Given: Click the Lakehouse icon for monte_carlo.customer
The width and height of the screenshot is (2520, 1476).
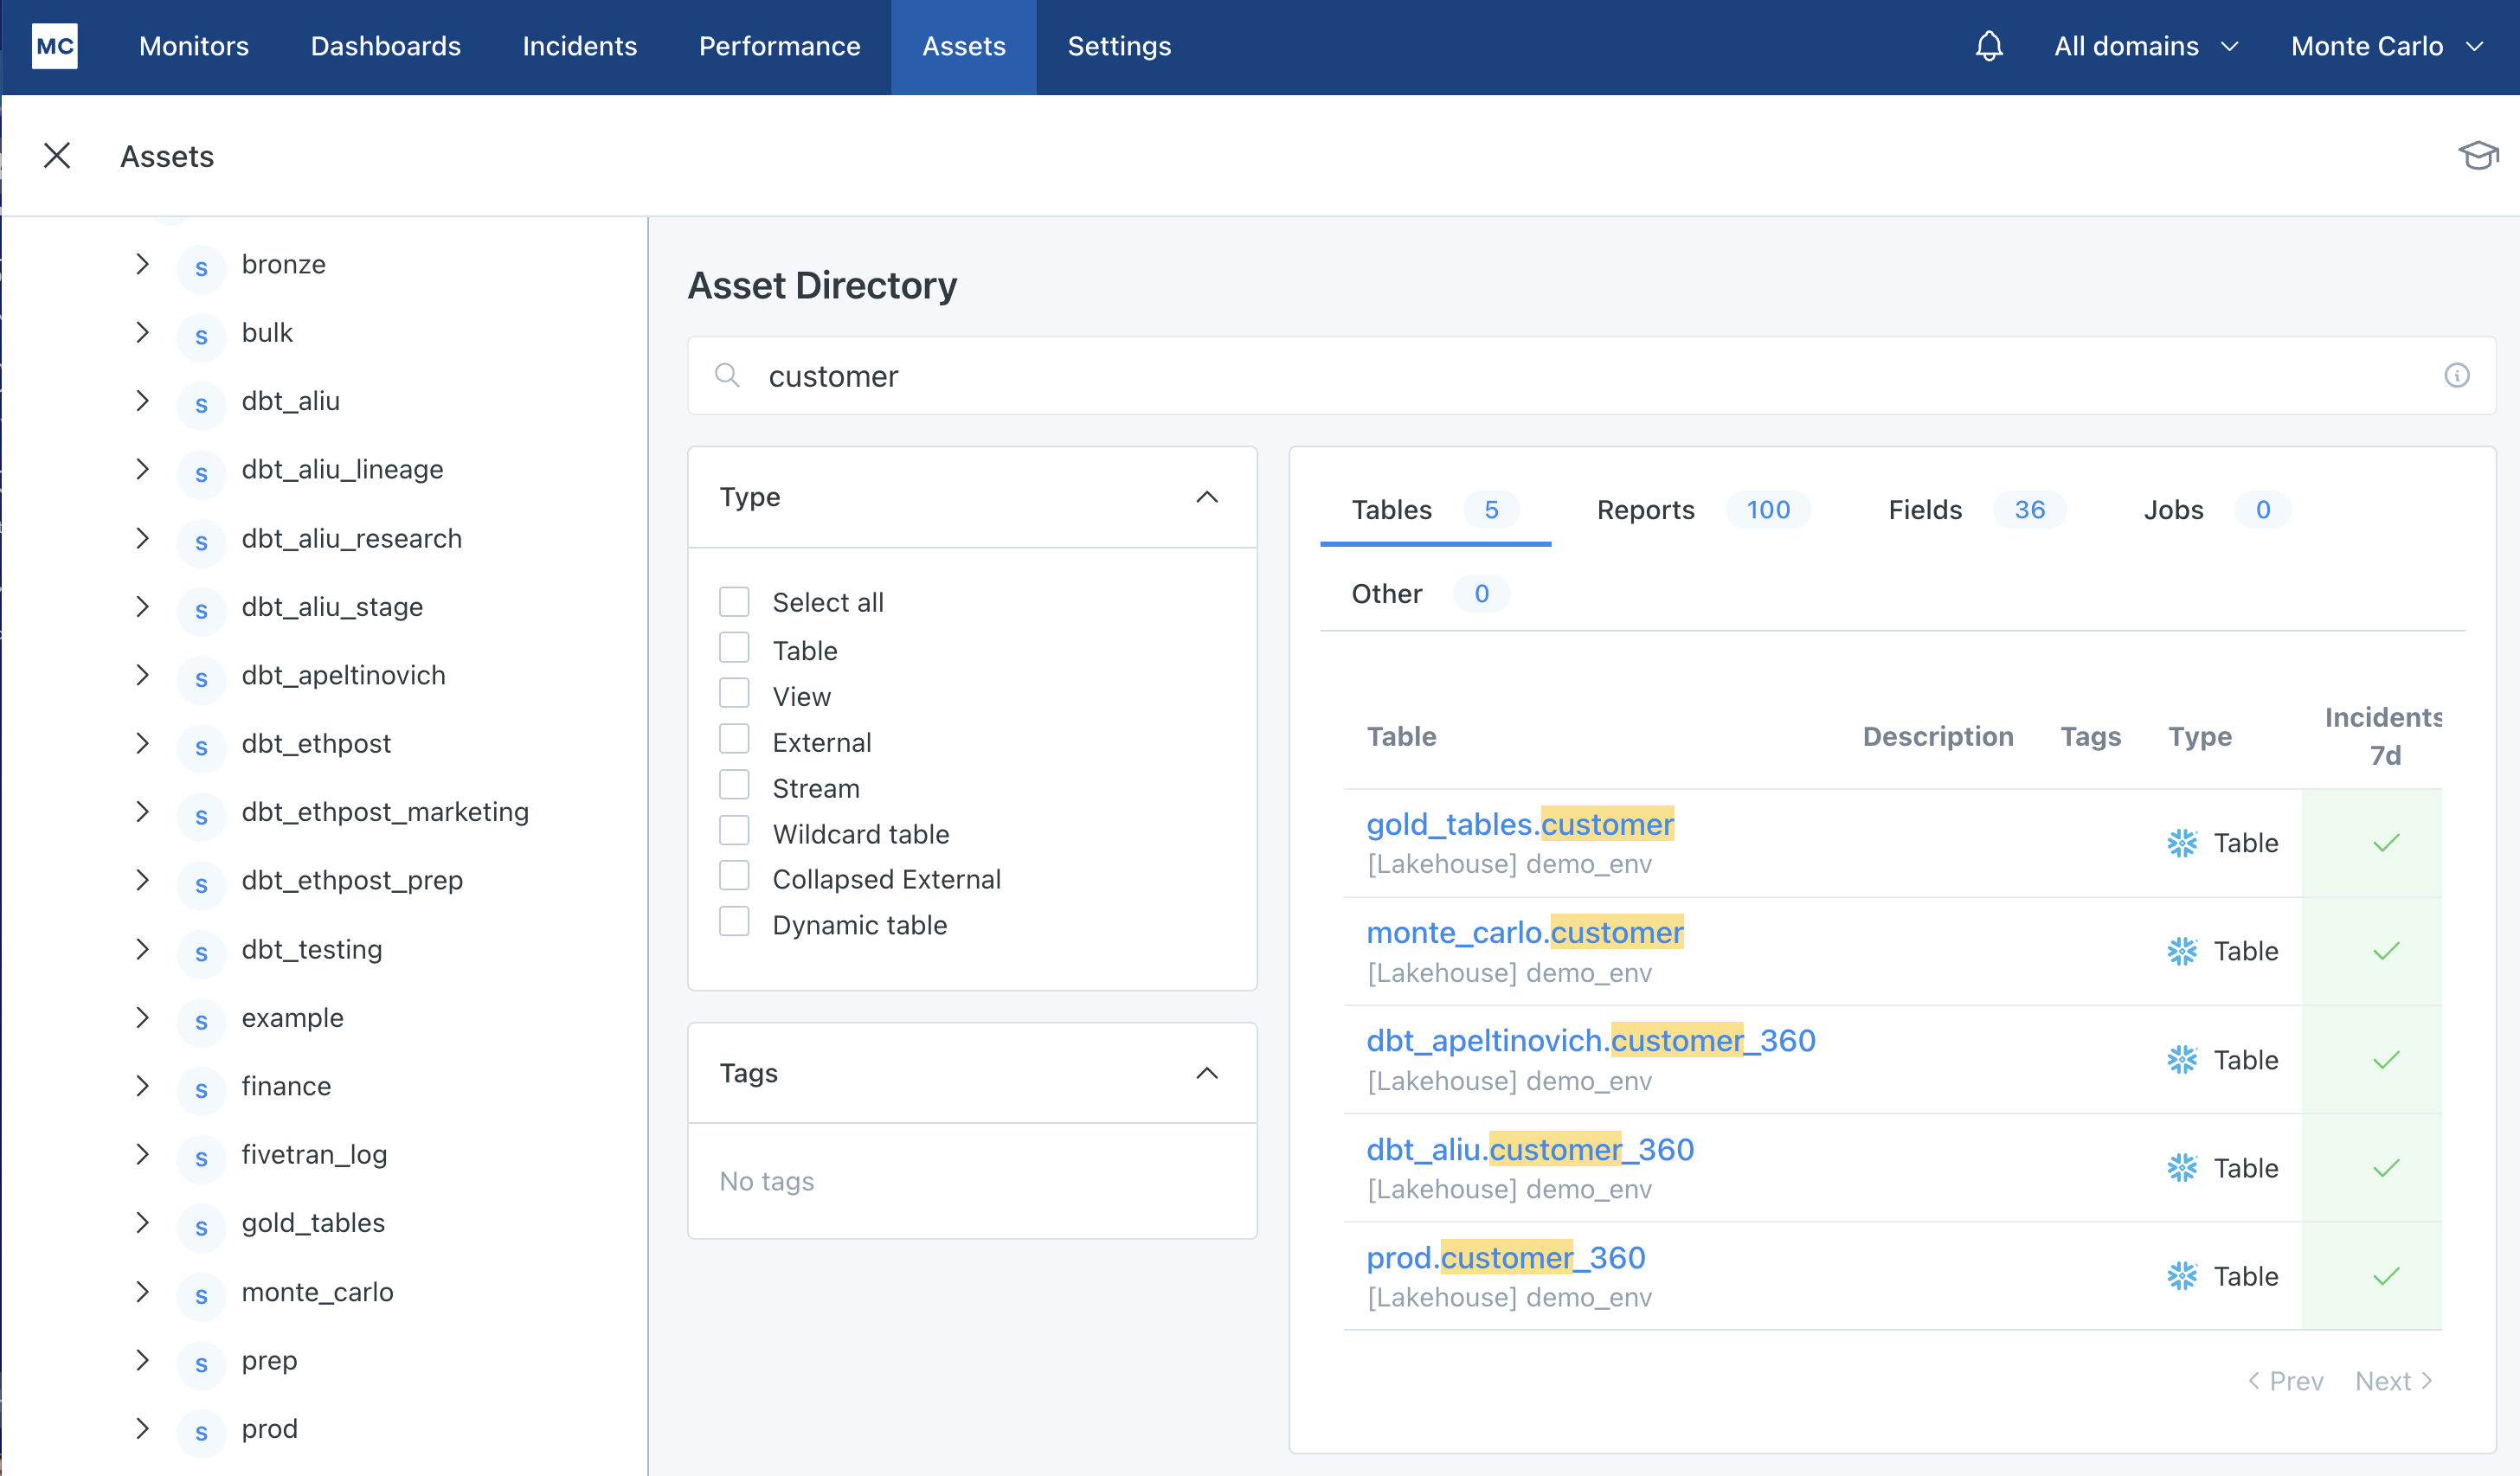Looking at the screenshot, I should pyautogui.click(x=2182, y=951).
